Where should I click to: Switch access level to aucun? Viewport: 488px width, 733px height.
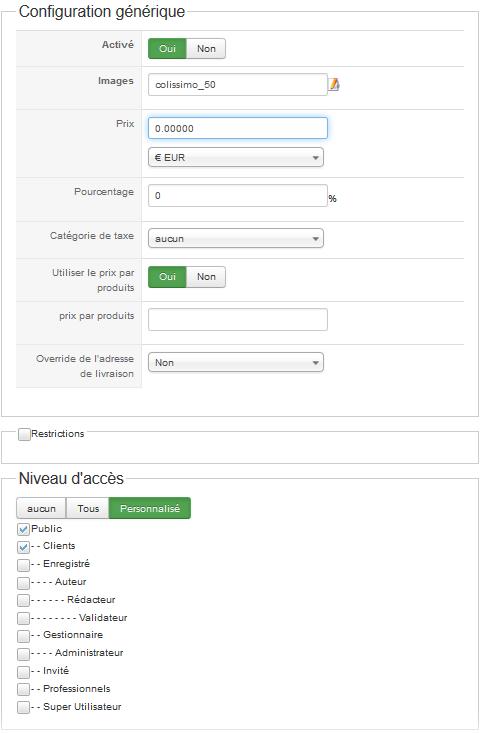pos(41,508)
